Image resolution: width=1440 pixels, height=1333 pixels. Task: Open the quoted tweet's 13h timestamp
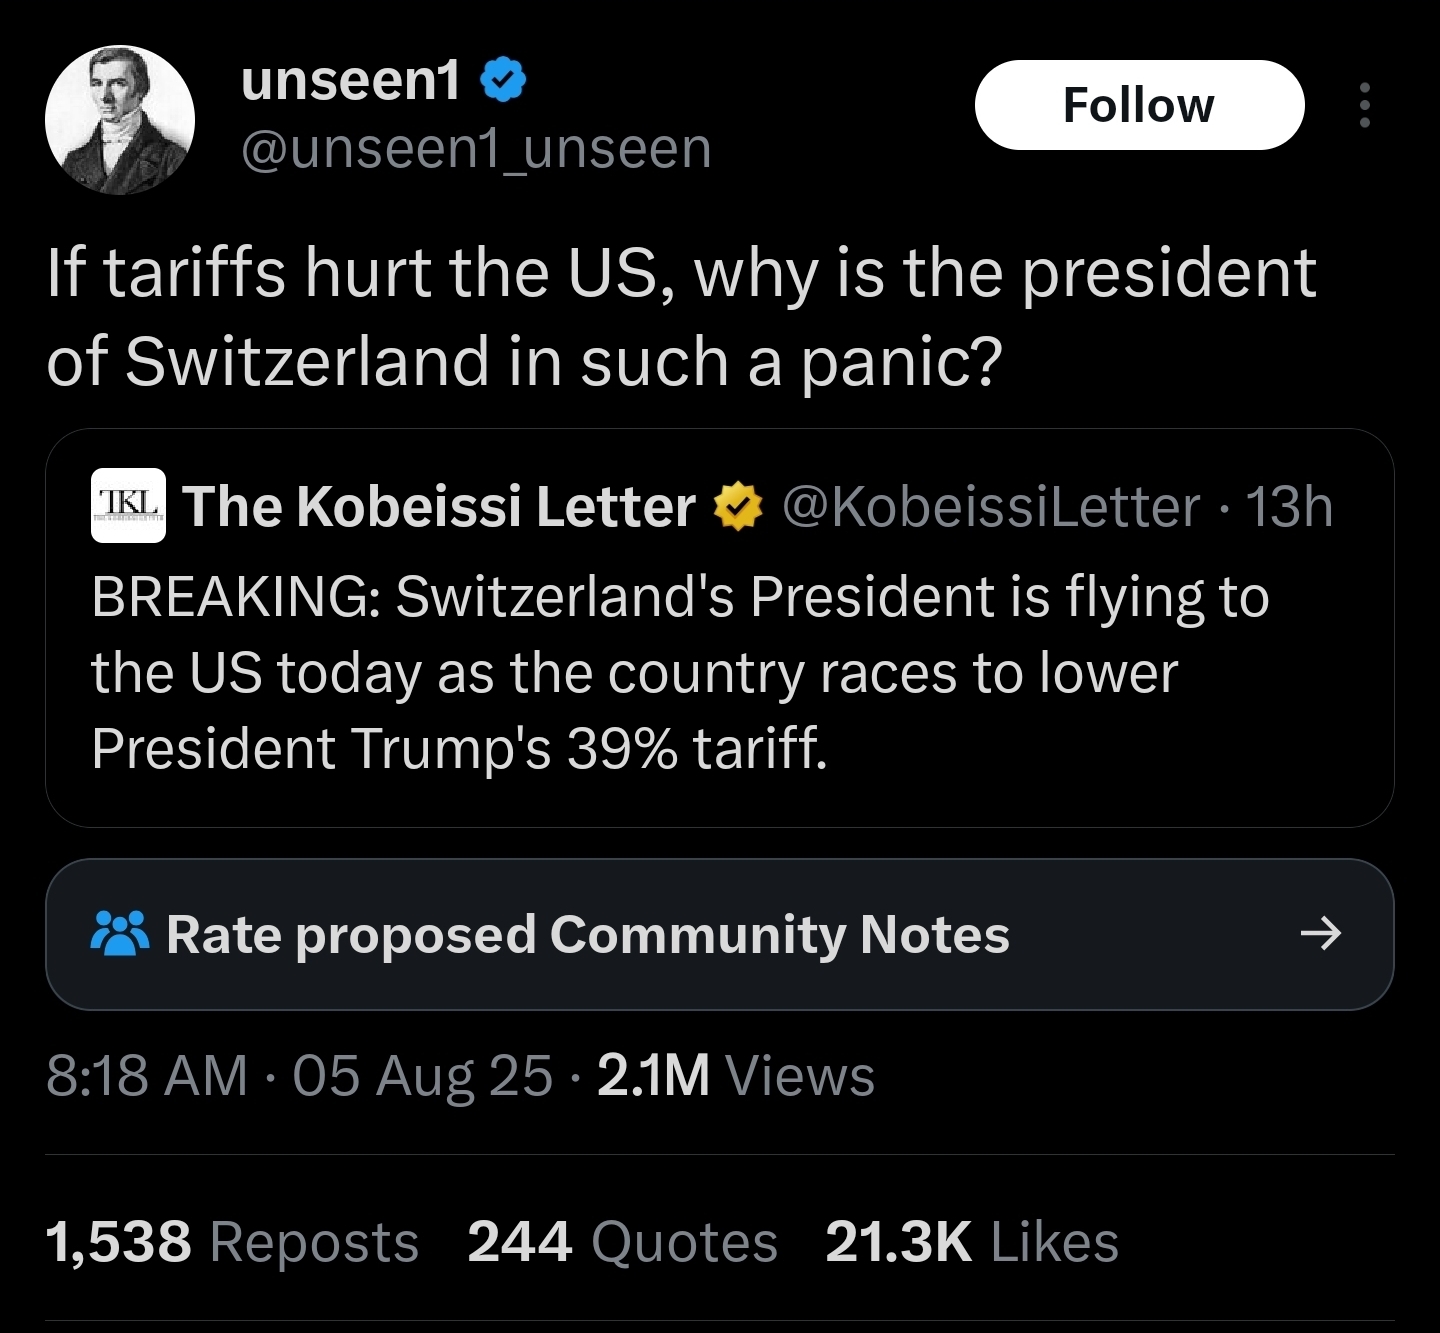[1290, 507]
